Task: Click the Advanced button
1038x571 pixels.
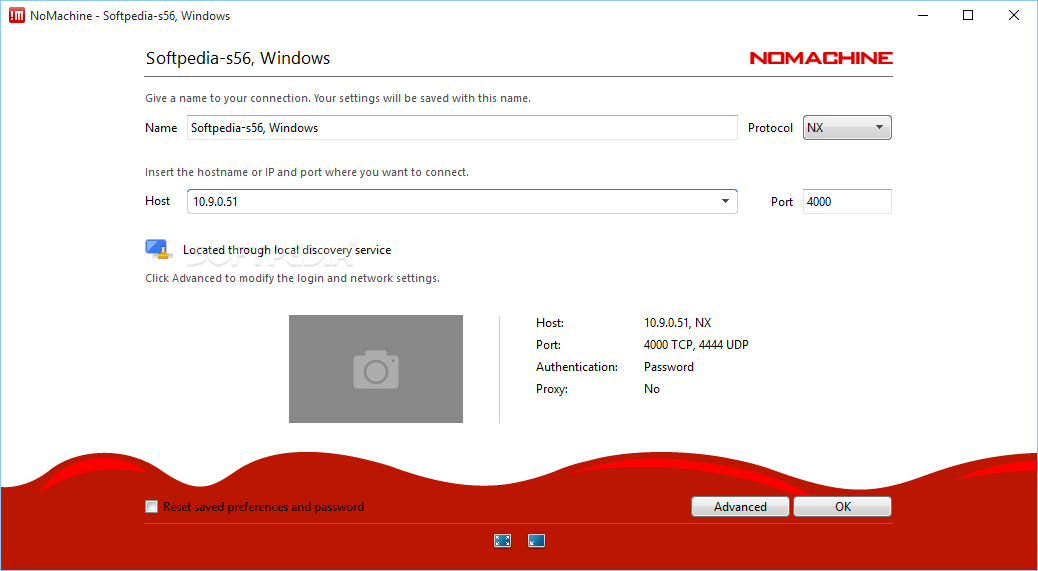Action: point(740,507)
